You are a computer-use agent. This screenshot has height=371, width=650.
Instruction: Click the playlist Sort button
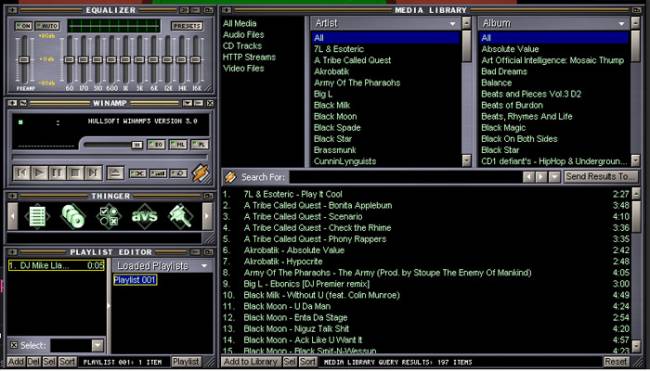pyautogui.click(x=67, y=362)
